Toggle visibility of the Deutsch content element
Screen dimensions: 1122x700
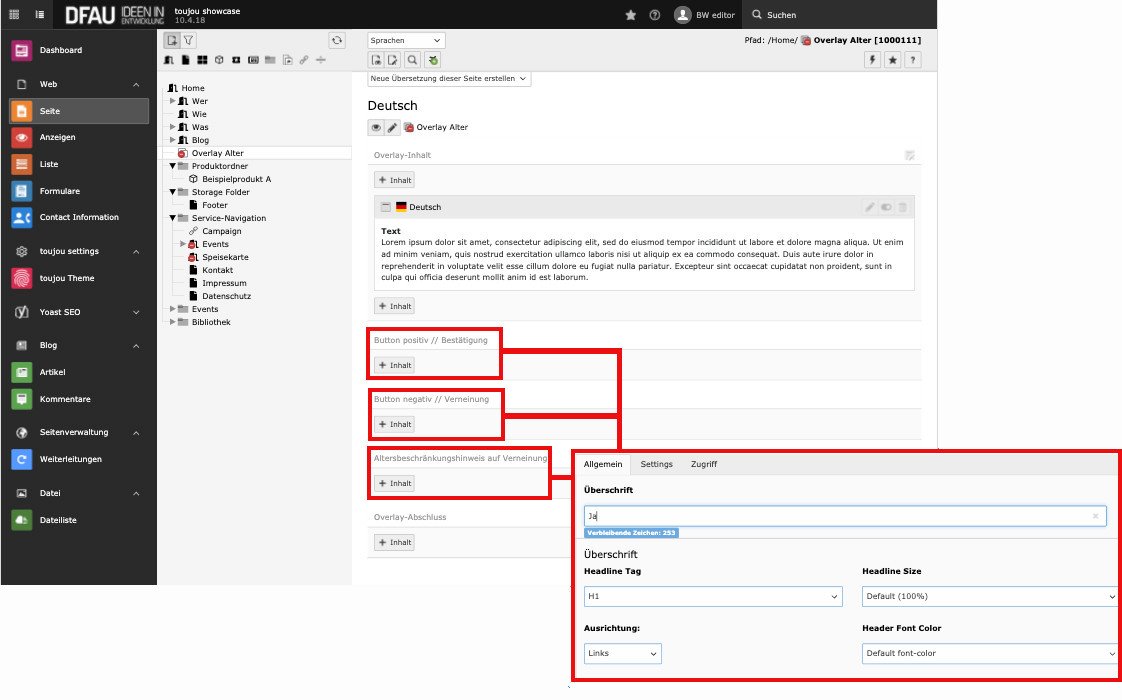(x=886, y=207)
